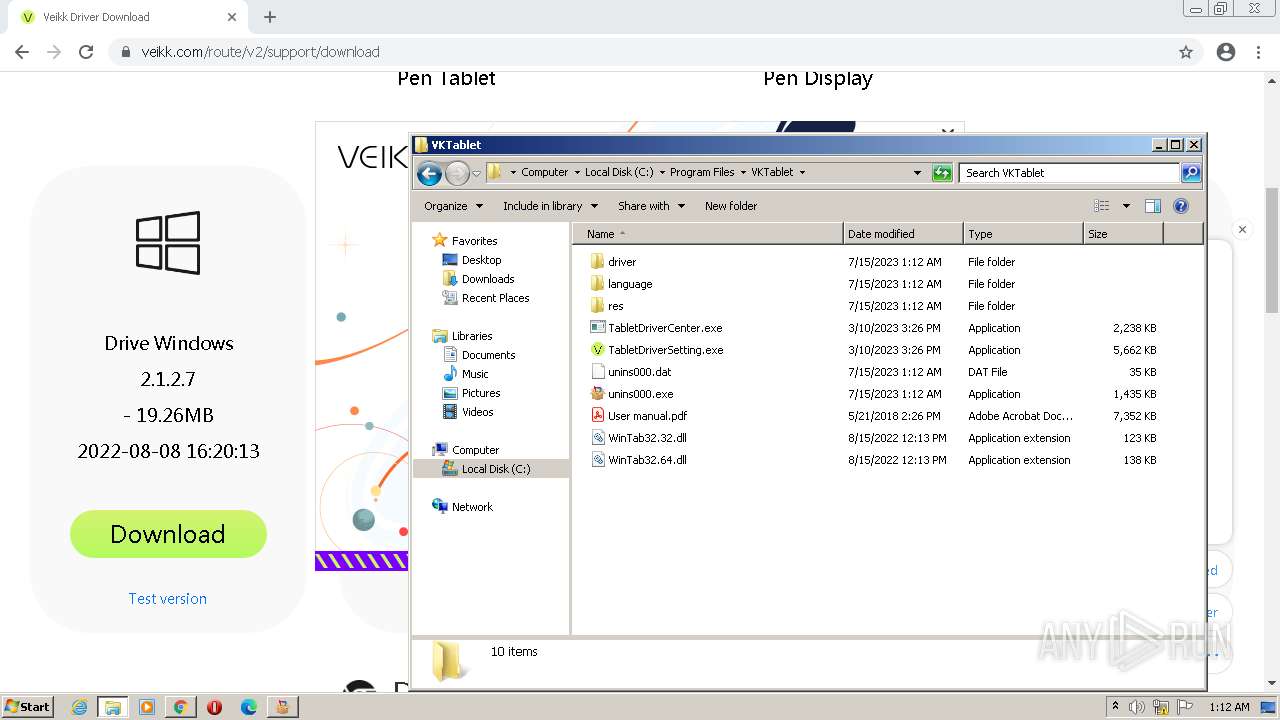Image resolution: width=1280 pixels, height=720 pixels.
Task: Select TabletDriverSetting.exe file icon
Action: (x=598, y=350)
